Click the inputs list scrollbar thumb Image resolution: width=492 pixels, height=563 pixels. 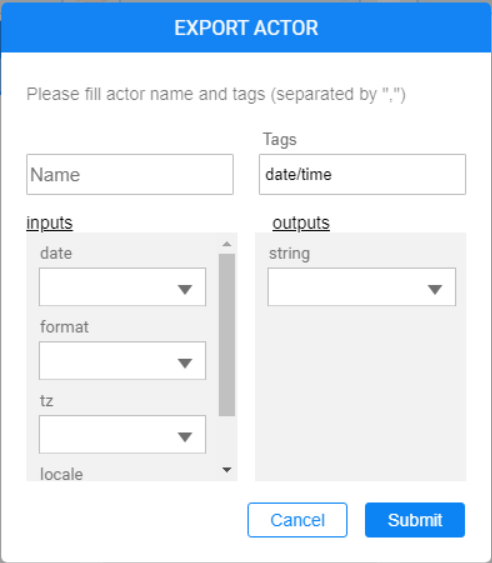pos(227,335)
